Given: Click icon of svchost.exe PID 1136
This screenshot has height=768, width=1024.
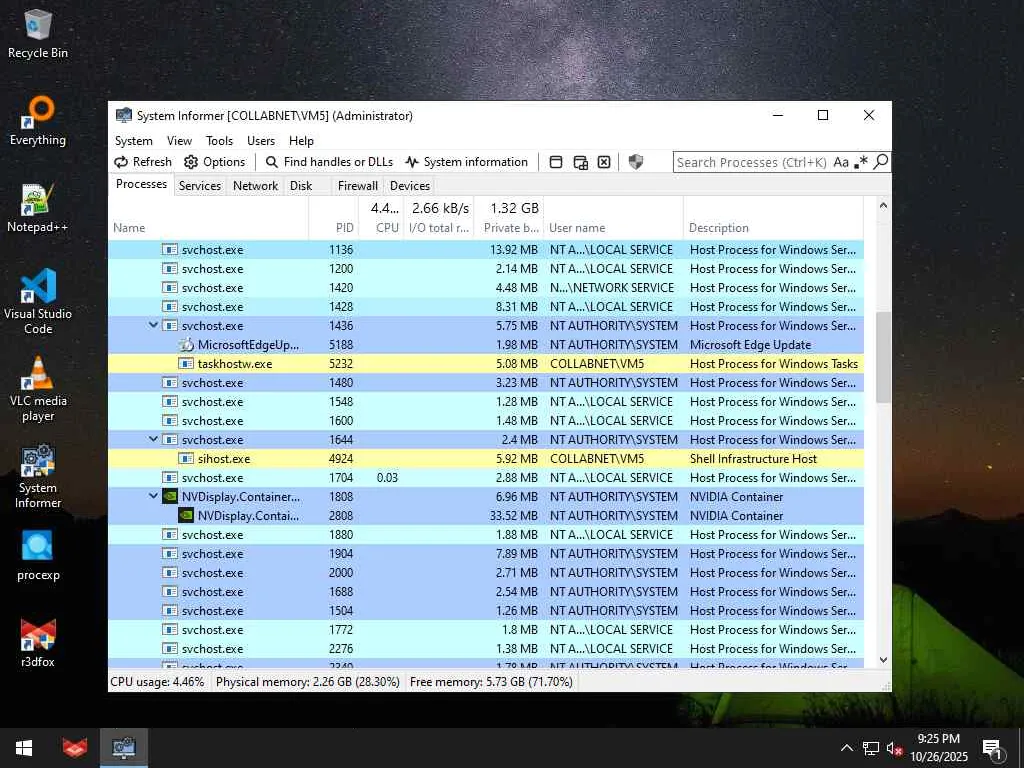Looking at the screenshot, I should (170, 249).
